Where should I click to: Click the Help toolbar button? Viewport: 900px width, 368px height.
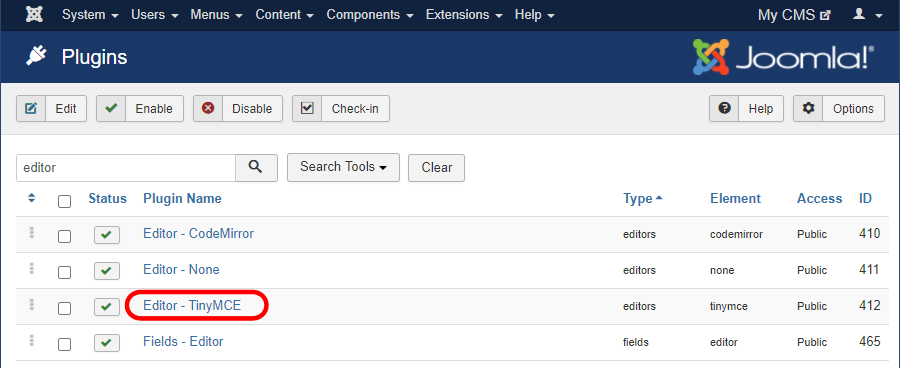click(x=746, y=109)
